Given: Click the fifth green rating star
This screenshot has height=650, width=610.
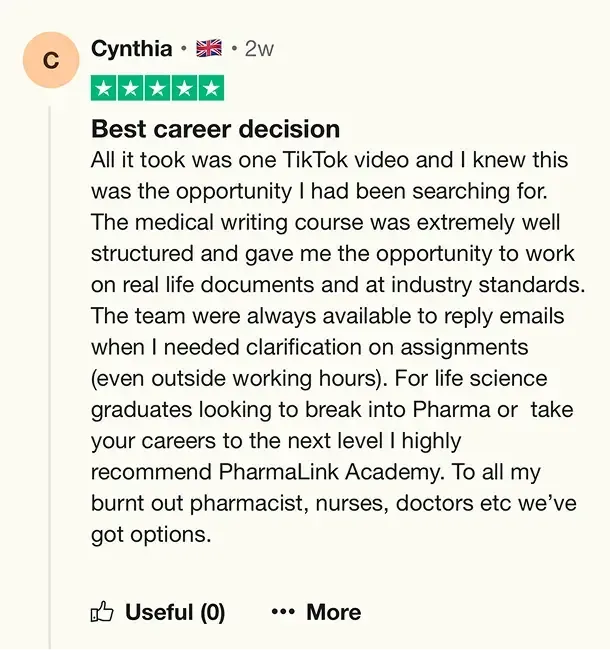Looking at the screenshot, I should point(210,88).
